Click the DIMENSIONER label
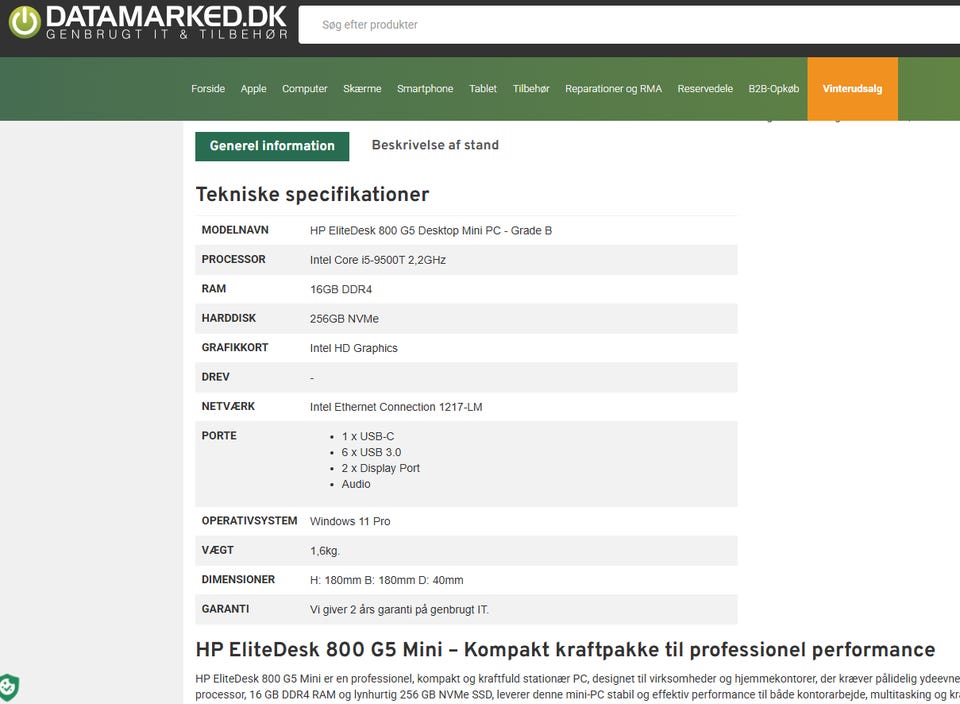The width and height of the screenshot is (960, 704). [x=238, y=580]
